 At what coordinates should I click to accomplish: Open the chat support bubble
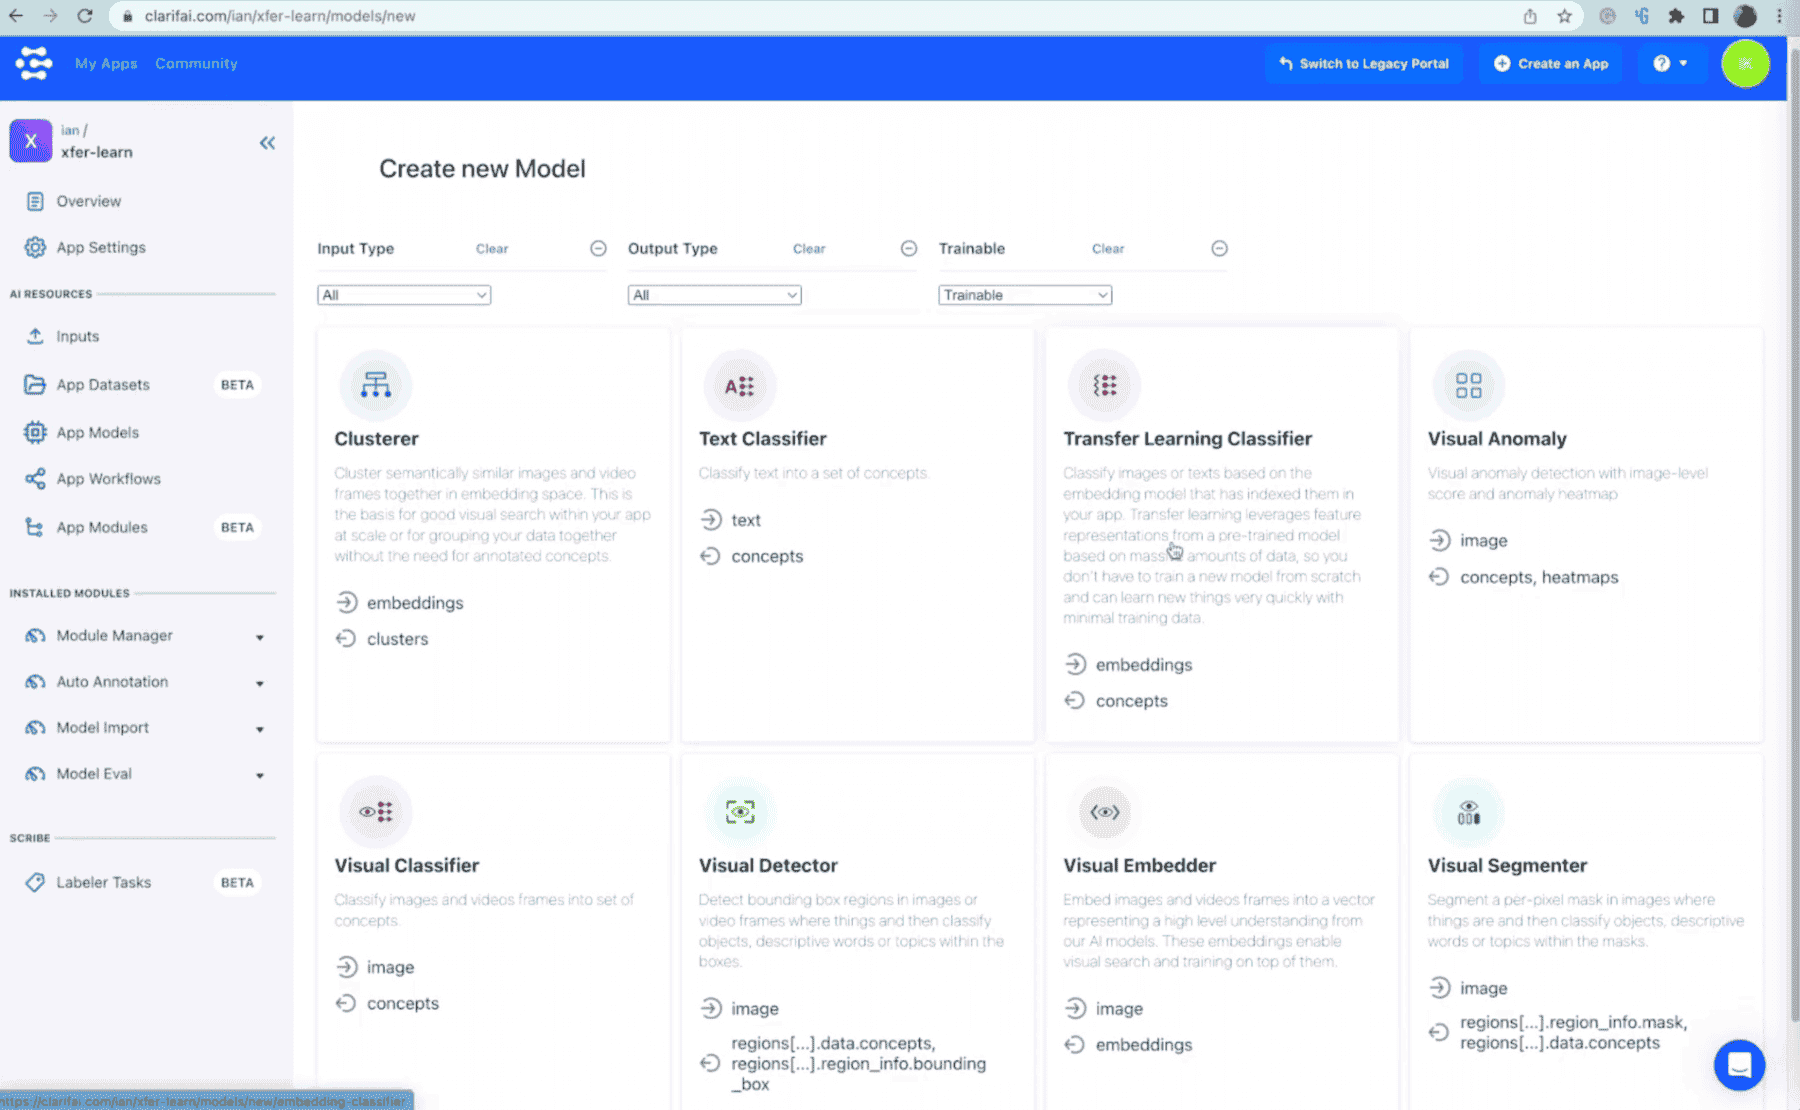1739,1065
